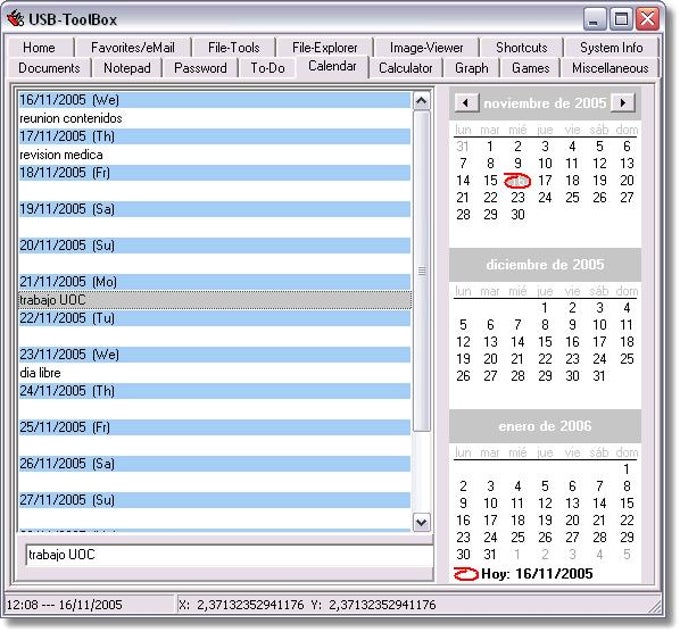Image resolution: width=680 pixels, height=632 pixels.
Task: Select 23/11/2005 (We) date header
Action: (x=214, y=355)
